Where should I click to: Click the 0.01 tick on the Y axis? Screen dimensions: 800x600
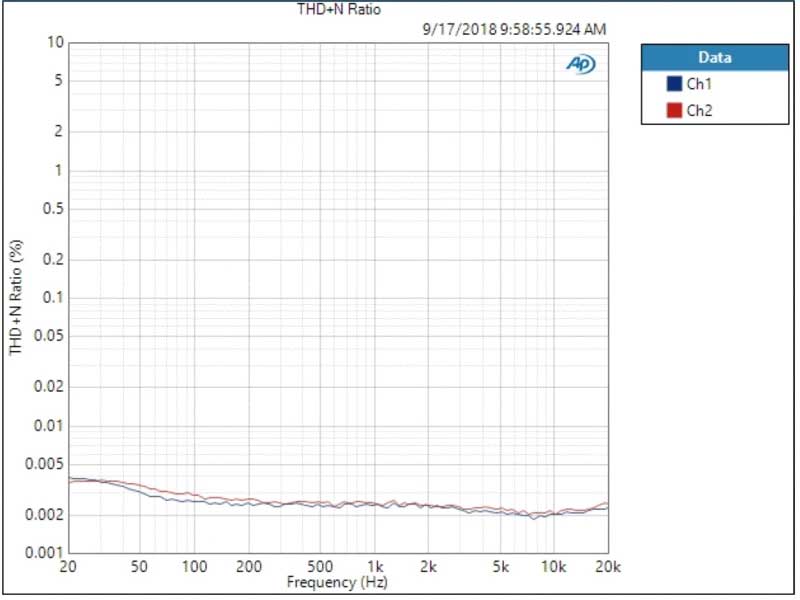50,426
